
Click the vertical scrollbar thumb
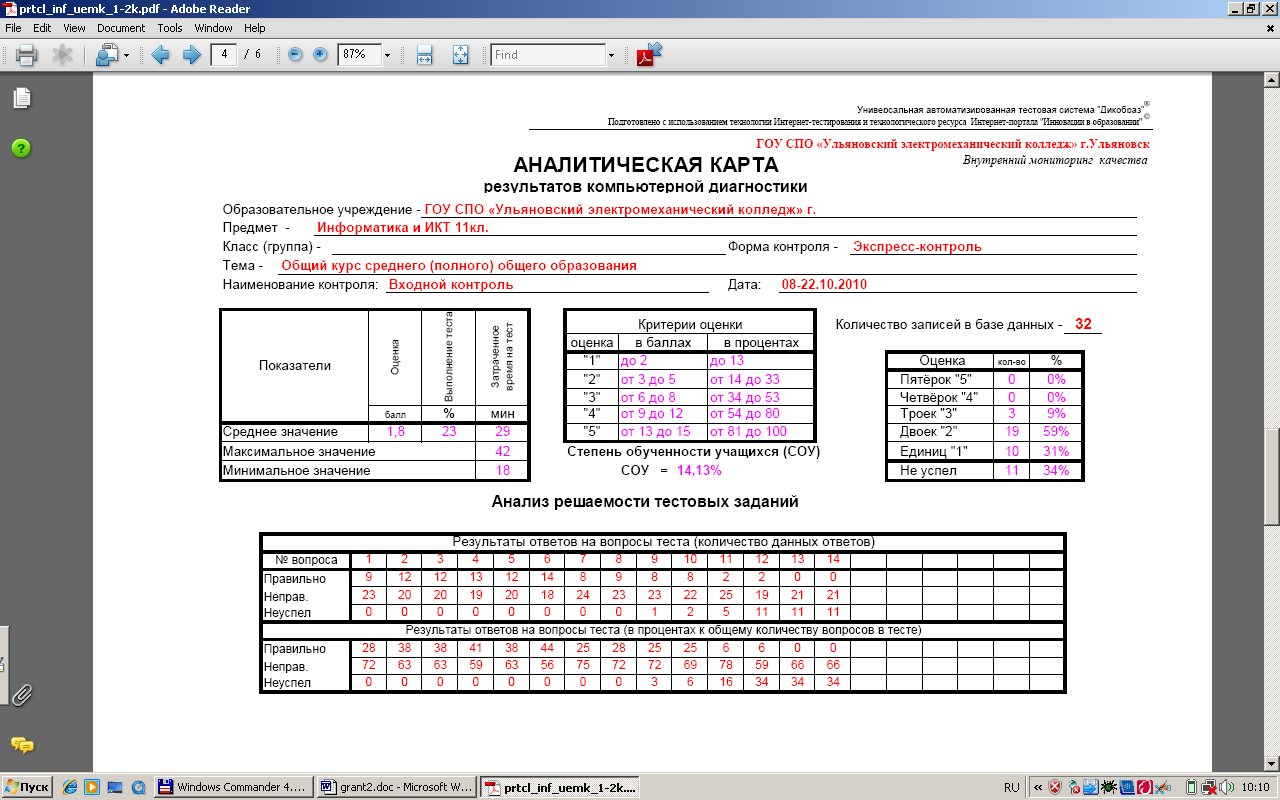tap(1272, 477)
